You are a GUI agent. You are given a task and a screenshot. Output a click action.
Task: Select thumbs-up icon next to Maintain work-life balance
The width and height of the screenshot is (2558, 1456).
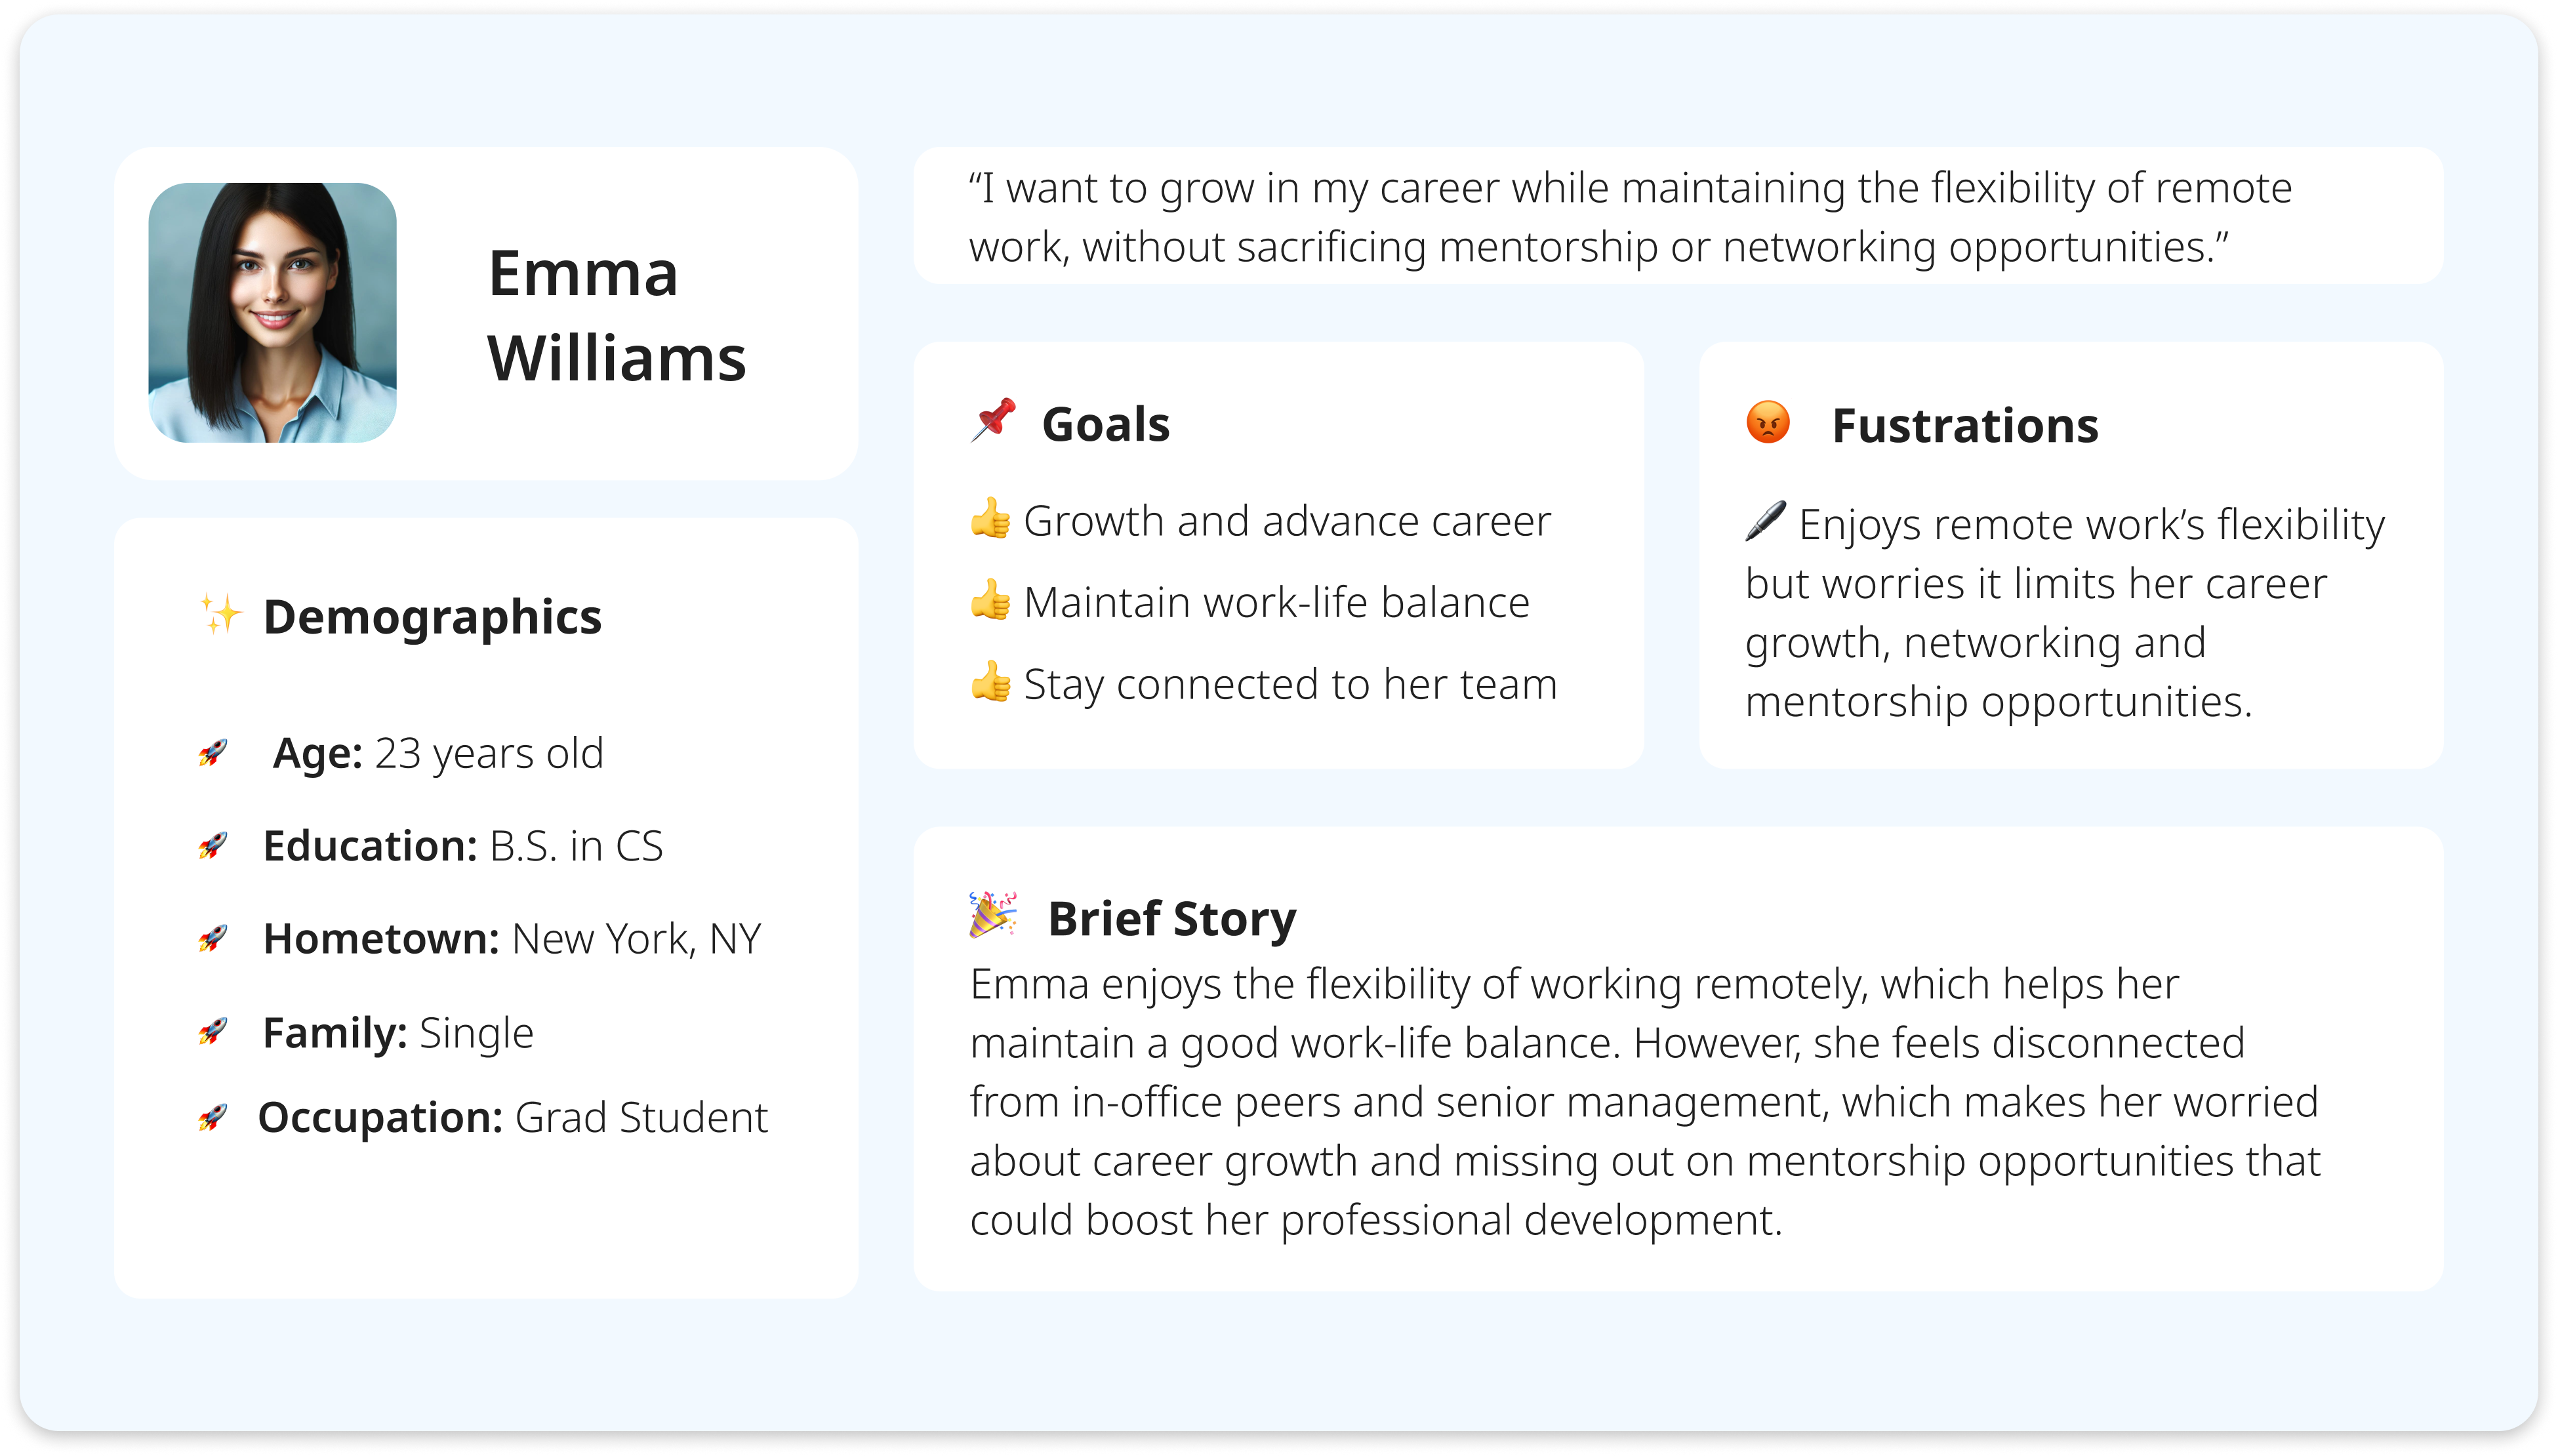[x=990, y=600]
